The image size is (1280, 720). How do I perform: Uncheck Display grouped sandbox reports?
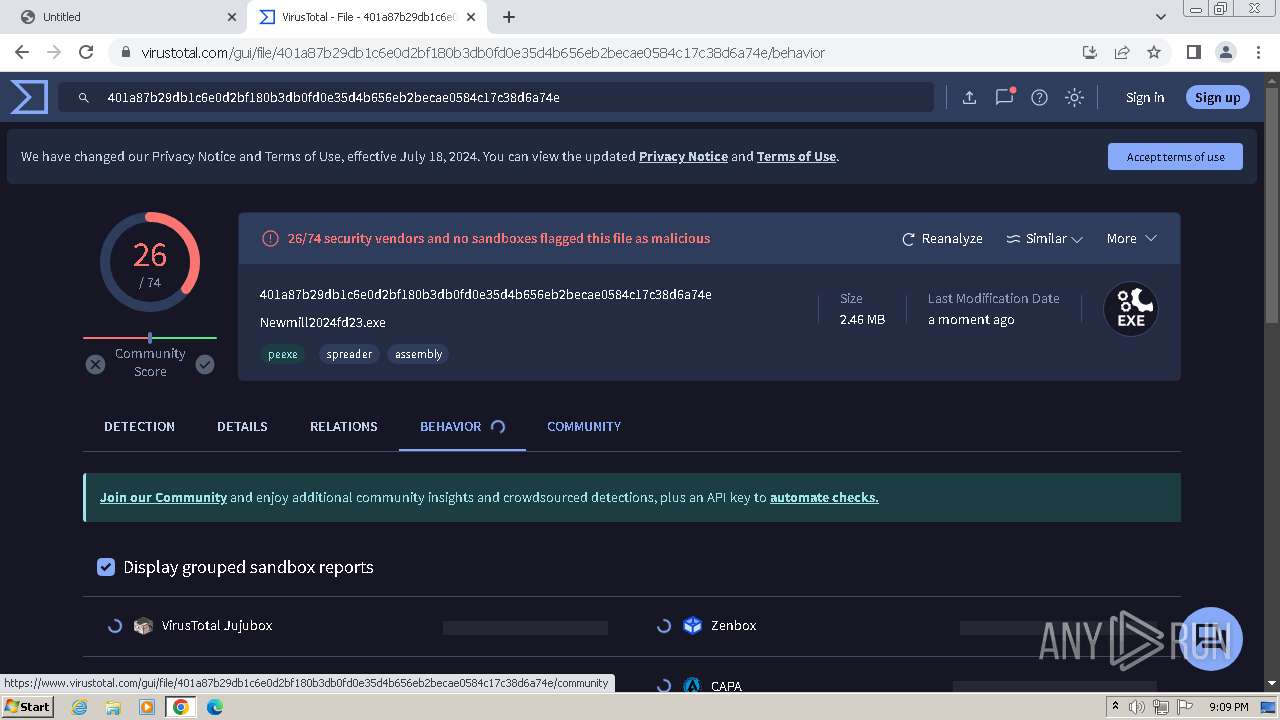click(106, 567)
